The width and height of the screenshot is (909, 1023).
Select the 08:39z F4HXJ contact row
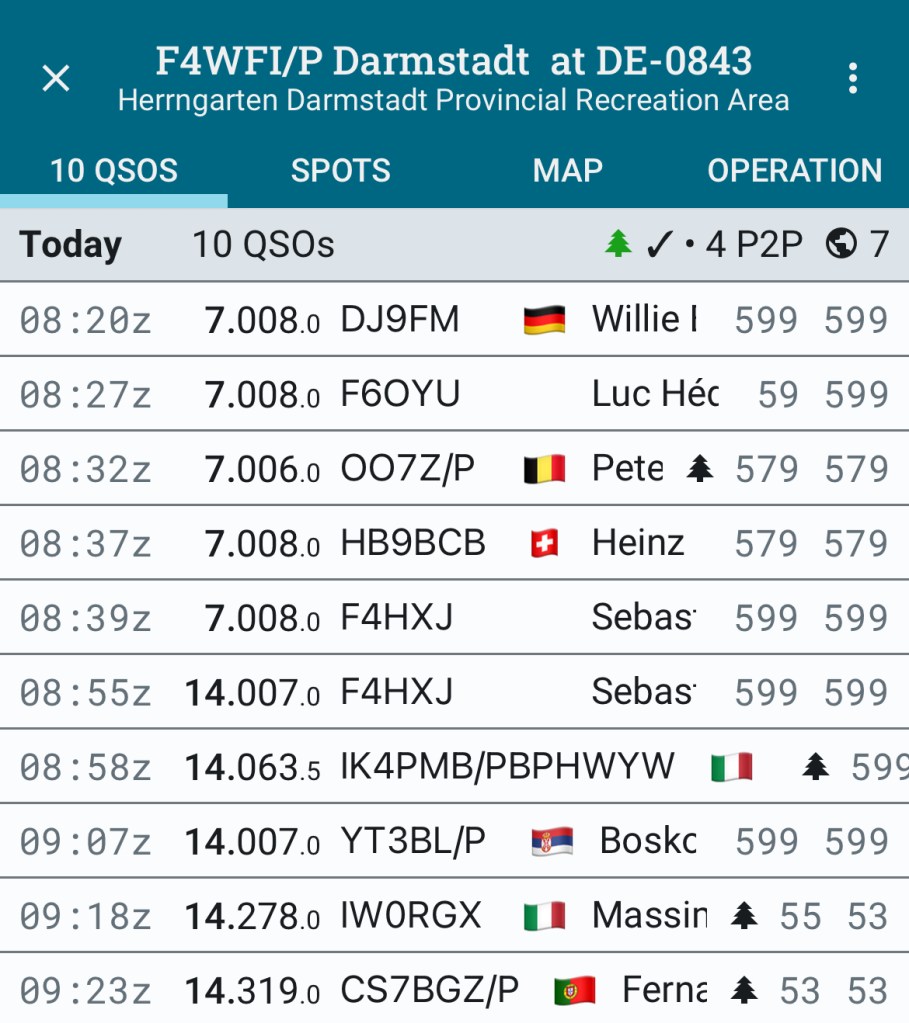click(400, 618)
